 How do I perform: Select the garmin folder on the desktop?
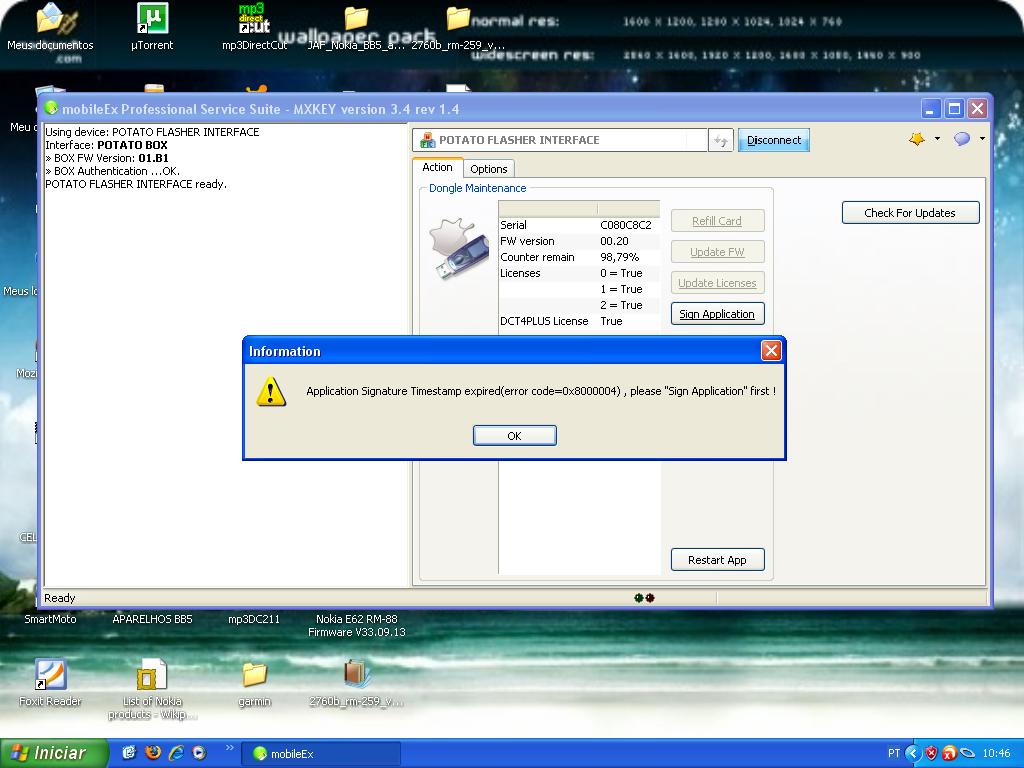tap(254, 684)
